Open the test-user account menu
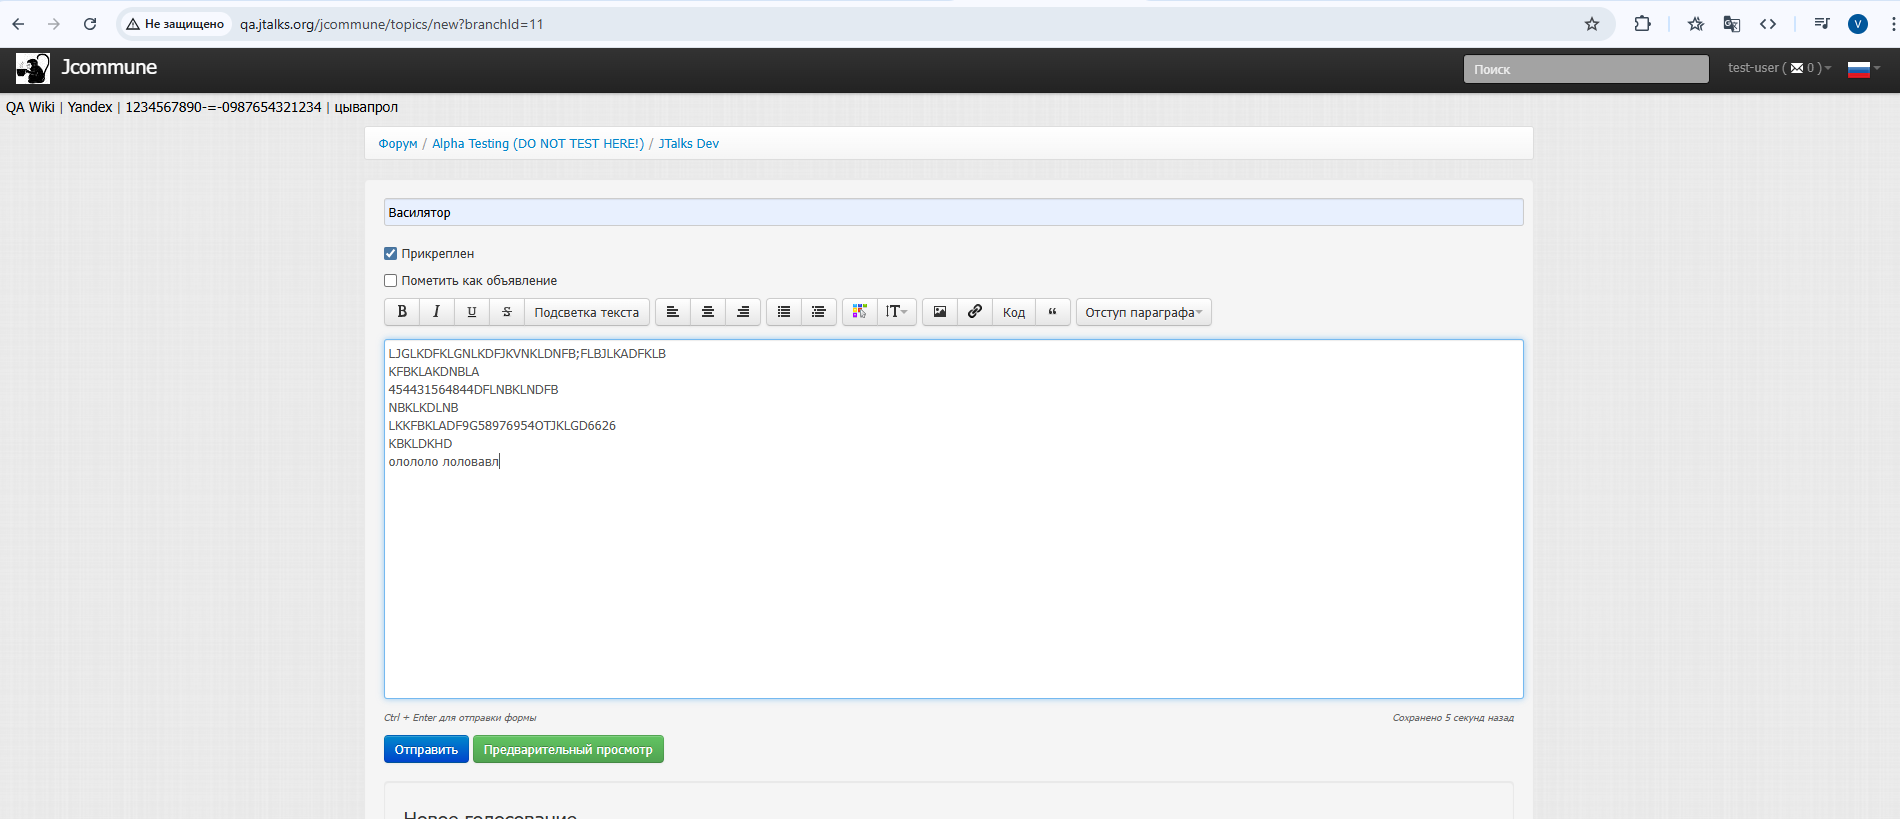Viewport: 1900px width, 819px height. pos(1778,68)
